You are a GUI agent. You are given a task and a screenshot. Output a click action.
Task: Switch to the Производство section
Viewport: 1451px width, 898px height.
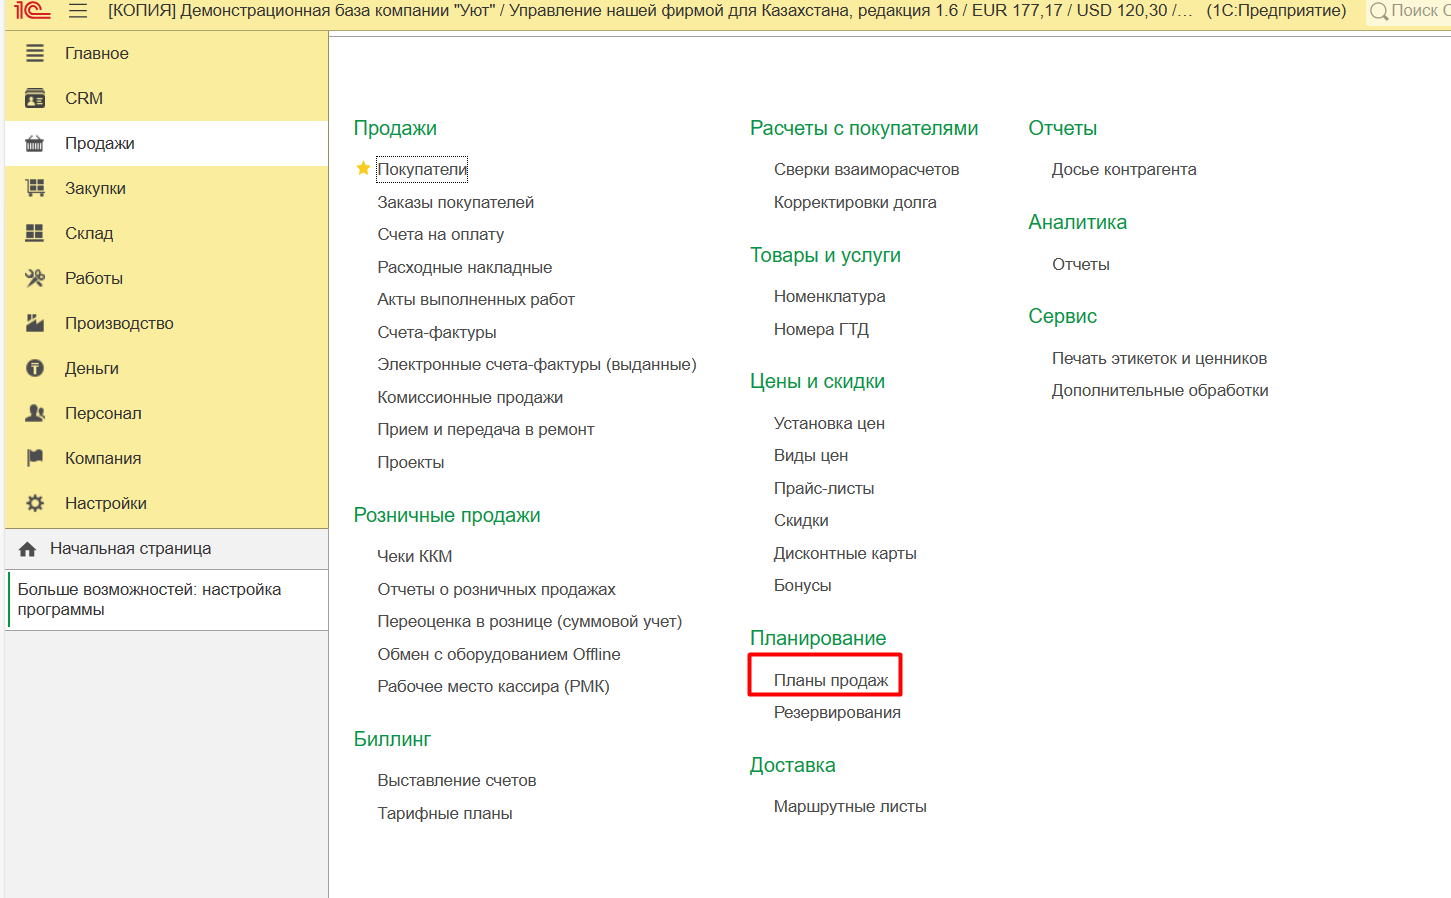pyautogui.click(x=119, y=323)
